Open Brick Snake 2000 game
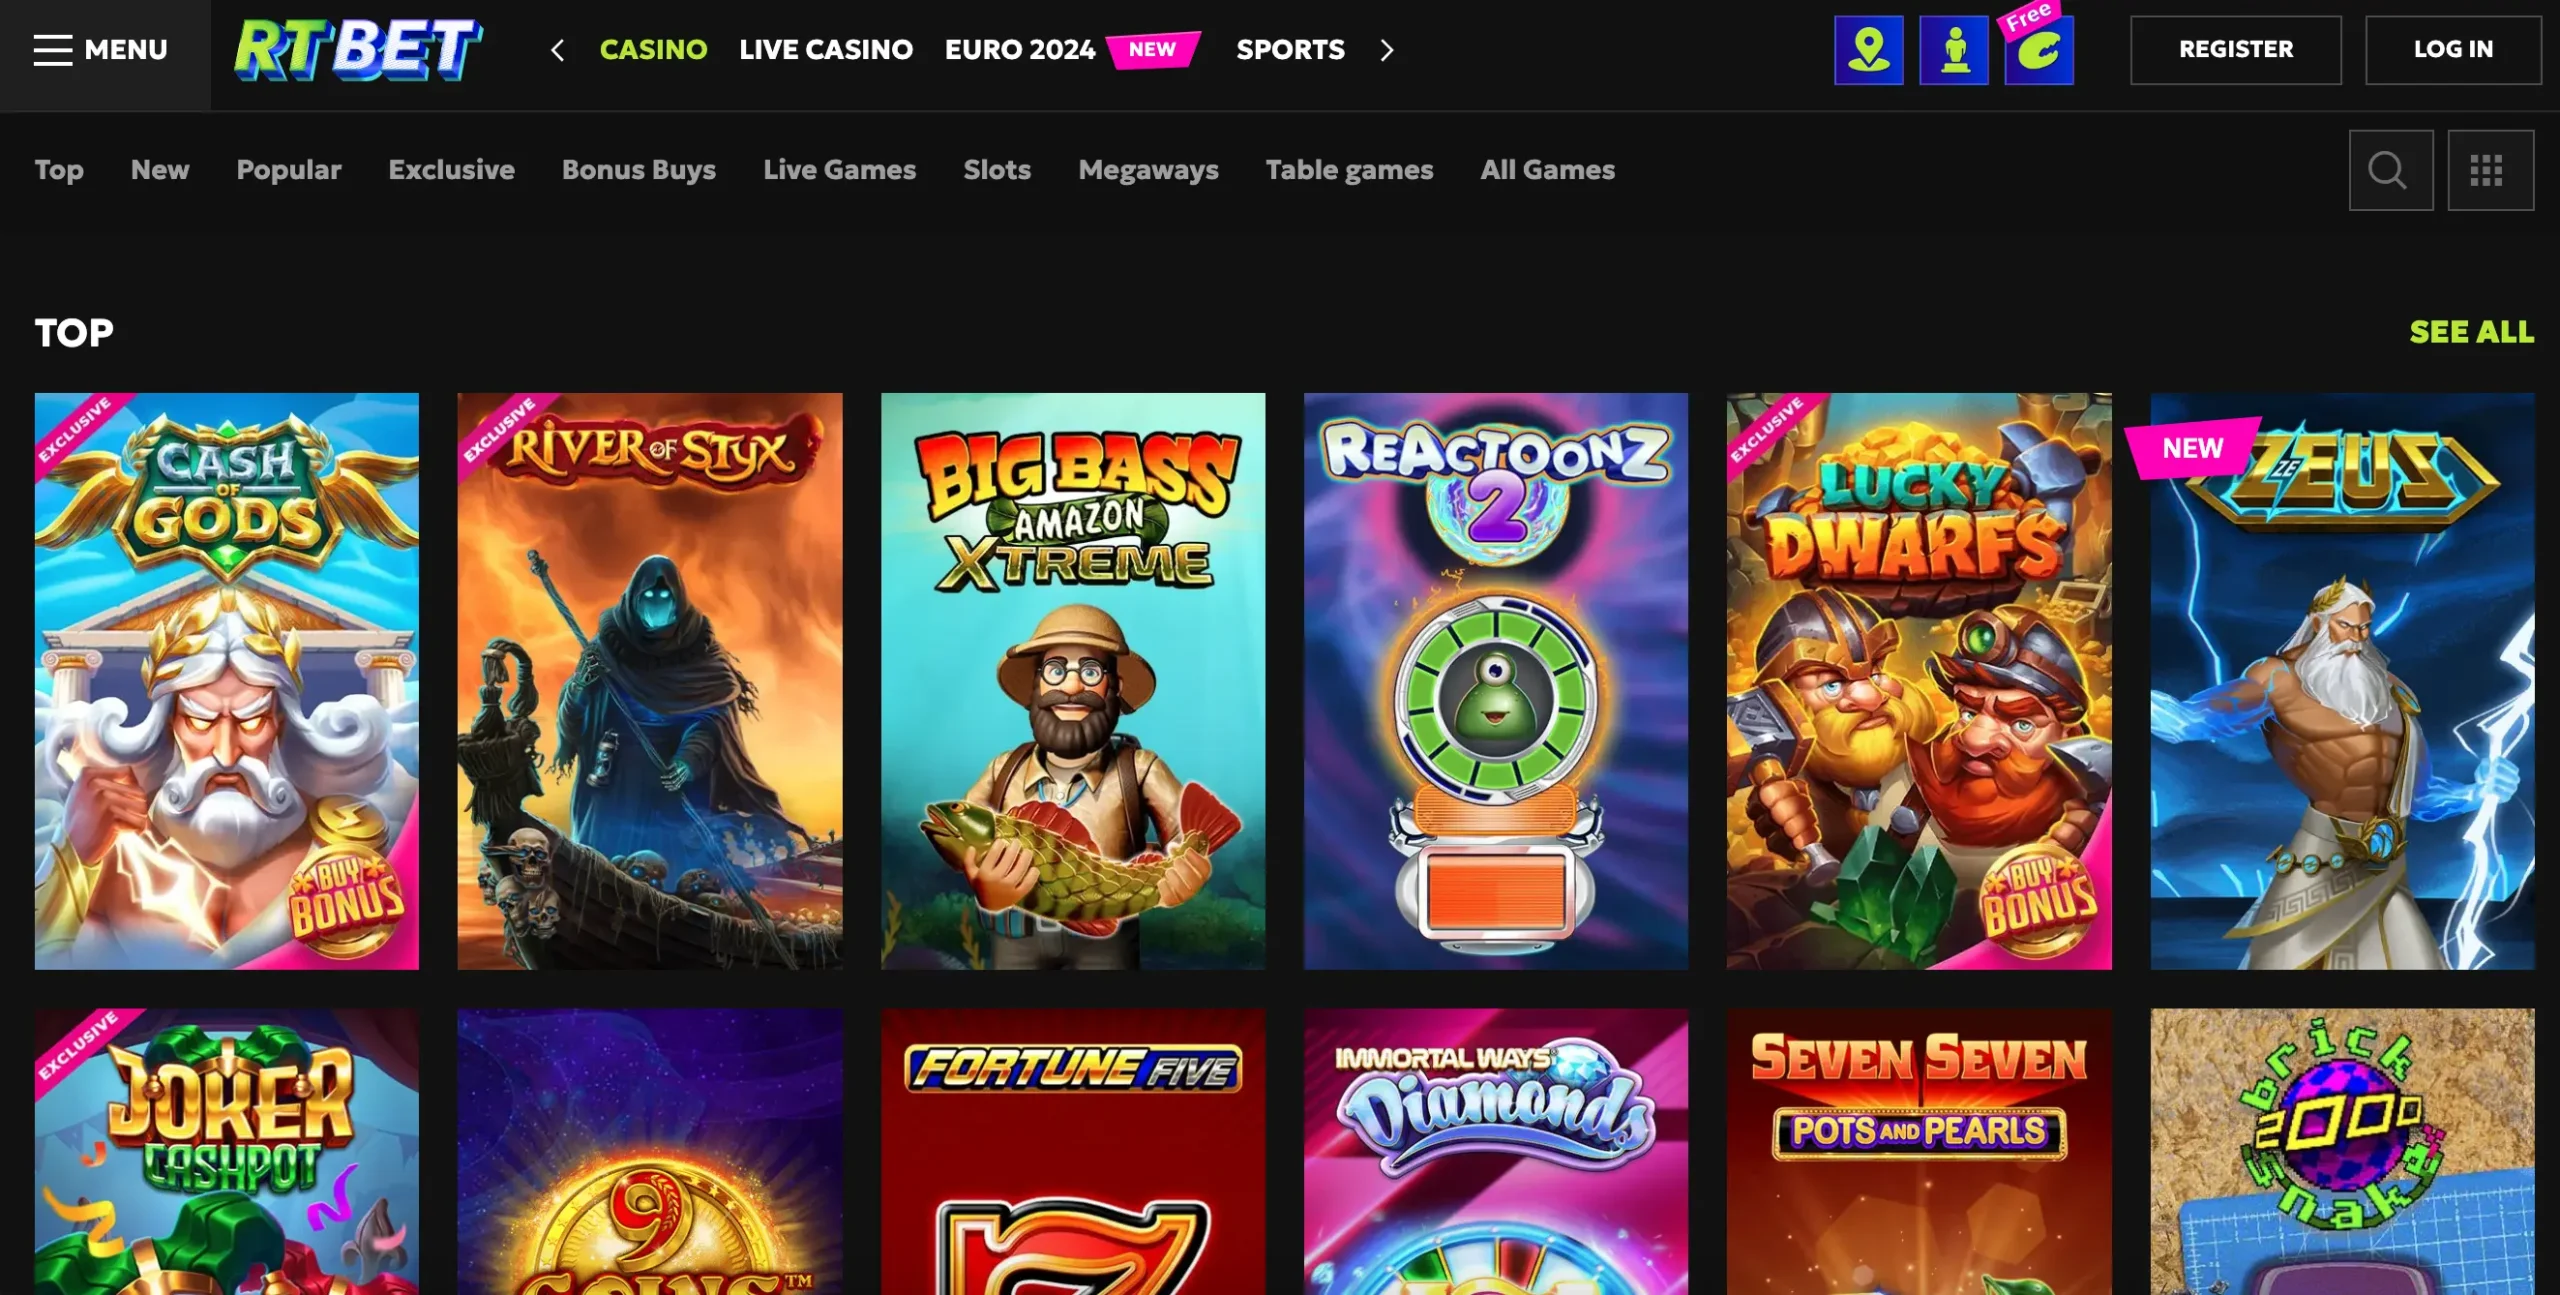The height and width of the screenshot is (1295, 2560). (2343, 1151)
